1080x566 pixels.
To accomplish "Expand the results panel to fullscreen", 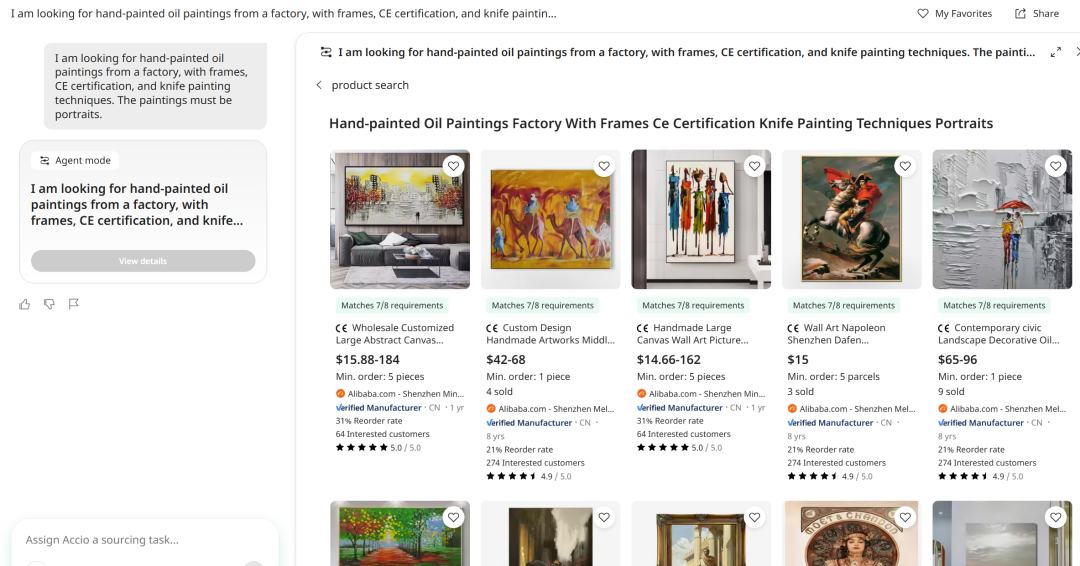I will point(1056,52).
